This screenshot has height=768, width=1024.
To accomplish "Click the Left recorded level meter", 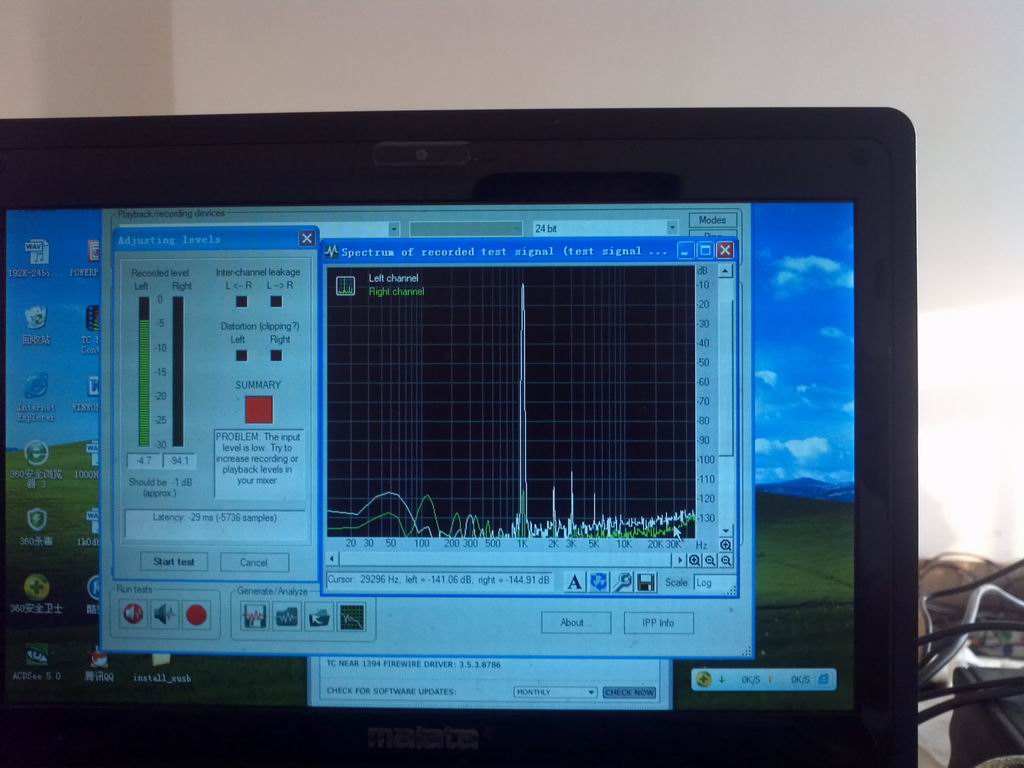I will click(144, 372).
